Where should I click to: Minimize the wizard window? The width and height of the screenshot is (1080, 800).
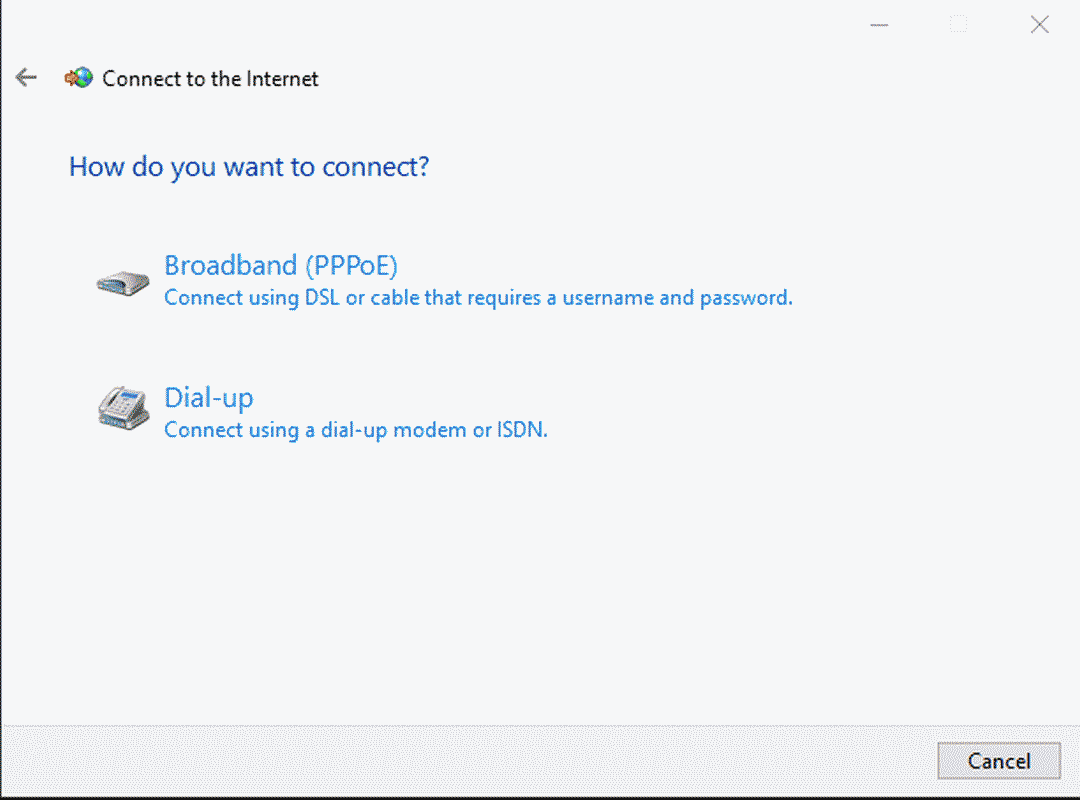tap(879, 25)
